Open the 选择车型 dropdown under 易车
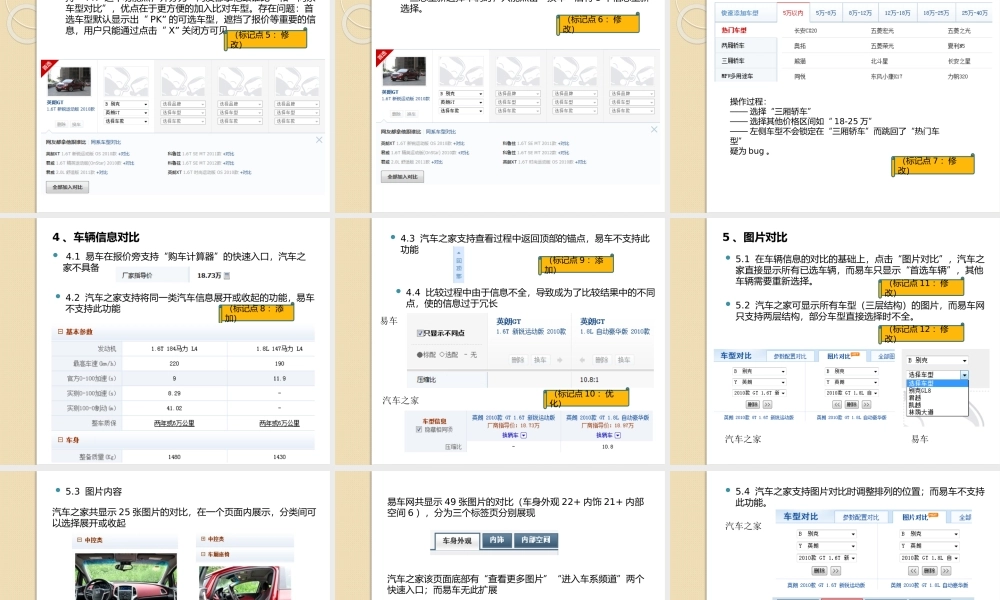 (x=937, y=375)
